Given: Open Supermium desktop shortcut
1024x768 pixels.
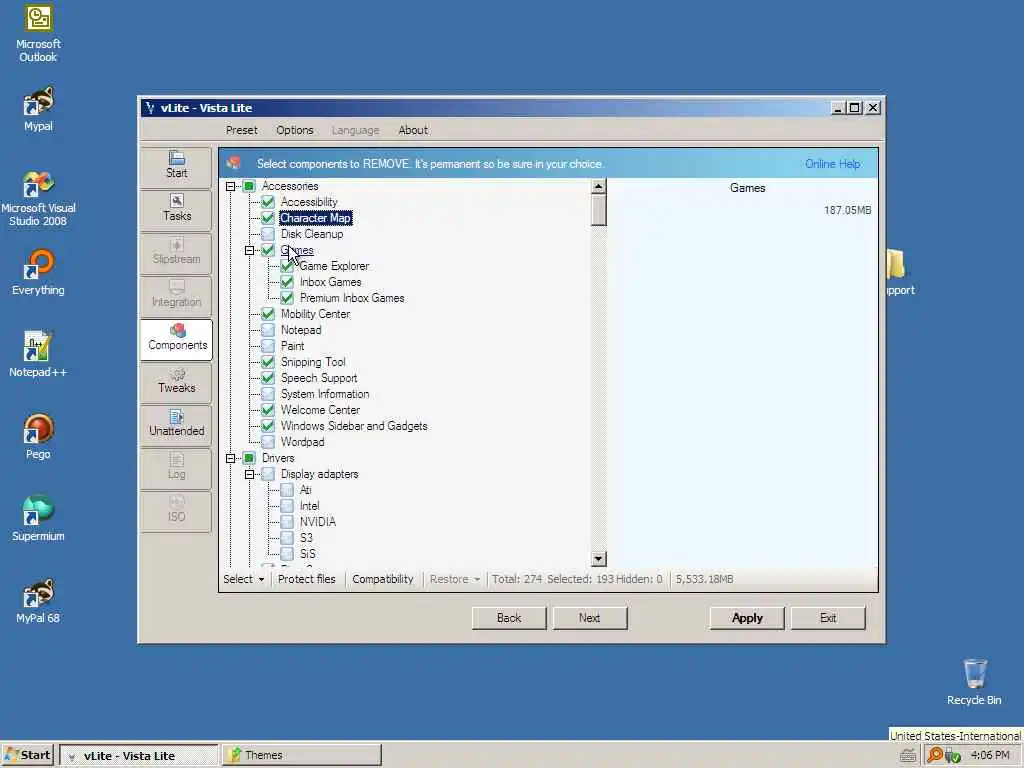Looking at the screenshot, I should pyautogui.click(x=38, y=519).
